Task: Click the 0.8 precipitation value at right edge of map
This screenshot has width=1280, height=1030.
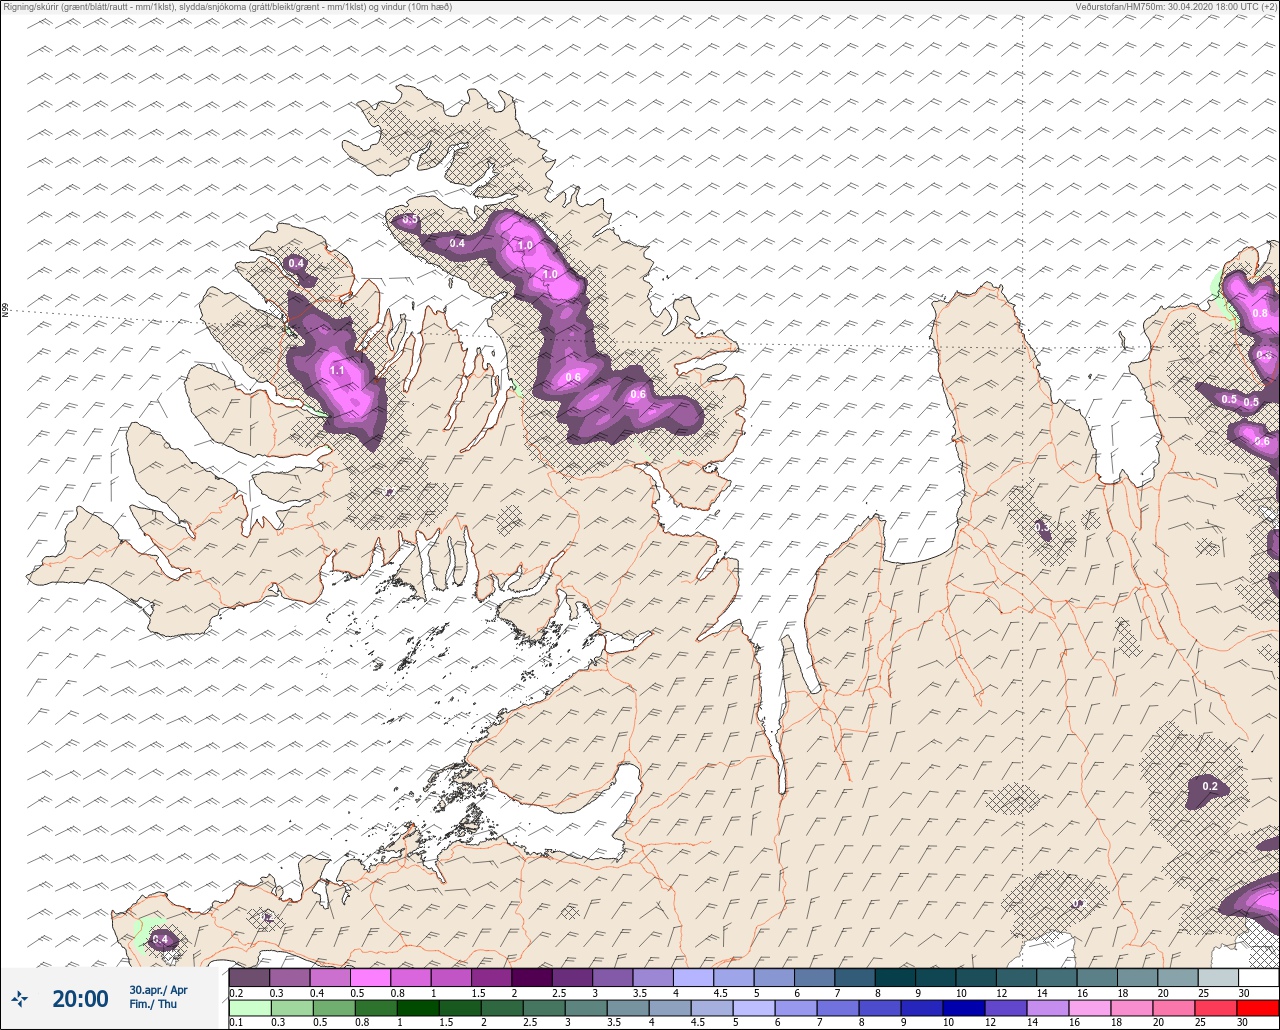Action: coord(1259,313)
